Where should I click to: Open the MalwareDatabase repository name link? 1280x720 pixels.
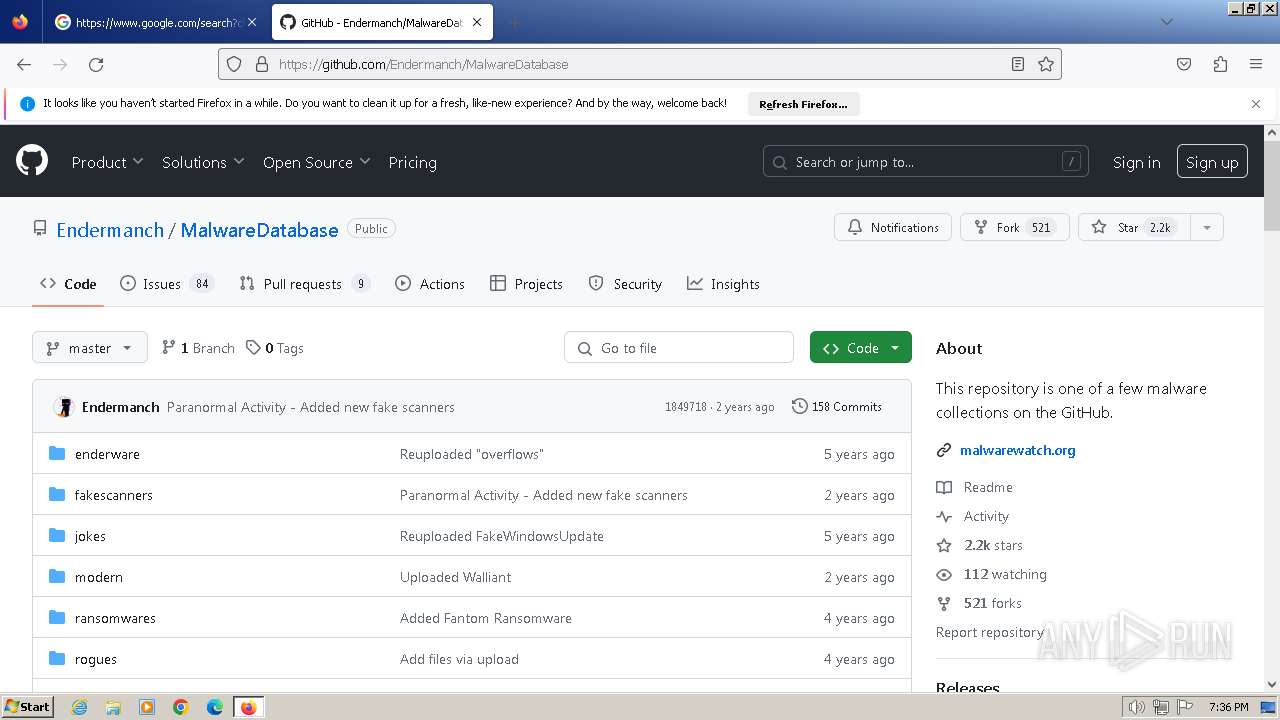tap(259, 229)
